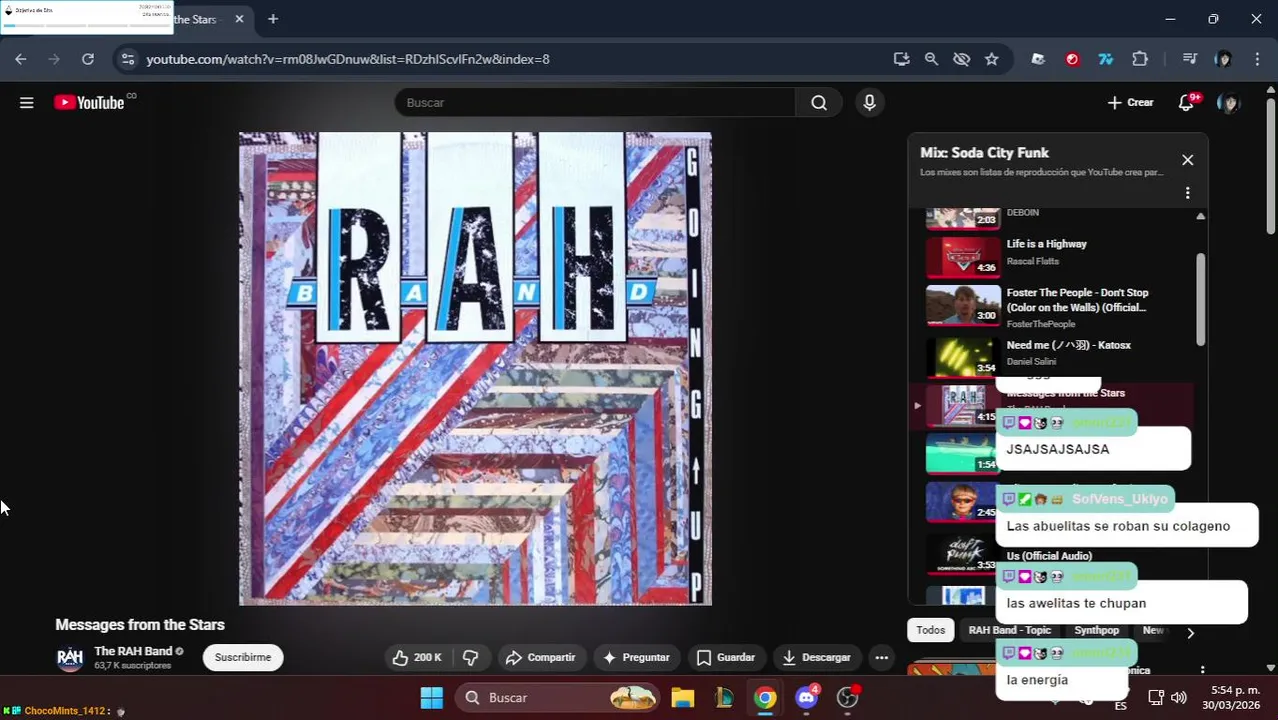Open Discord from the taskbar

807,698
